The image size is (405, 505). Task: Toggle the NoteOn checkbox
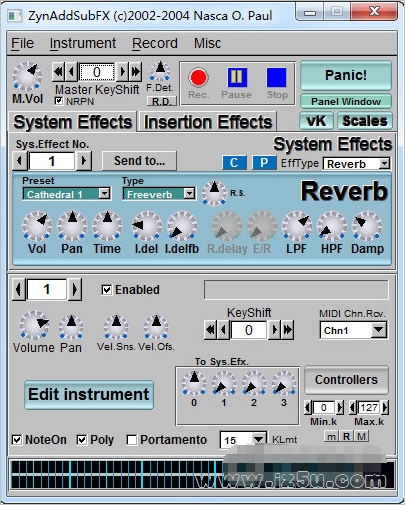(x=17, y=440)
